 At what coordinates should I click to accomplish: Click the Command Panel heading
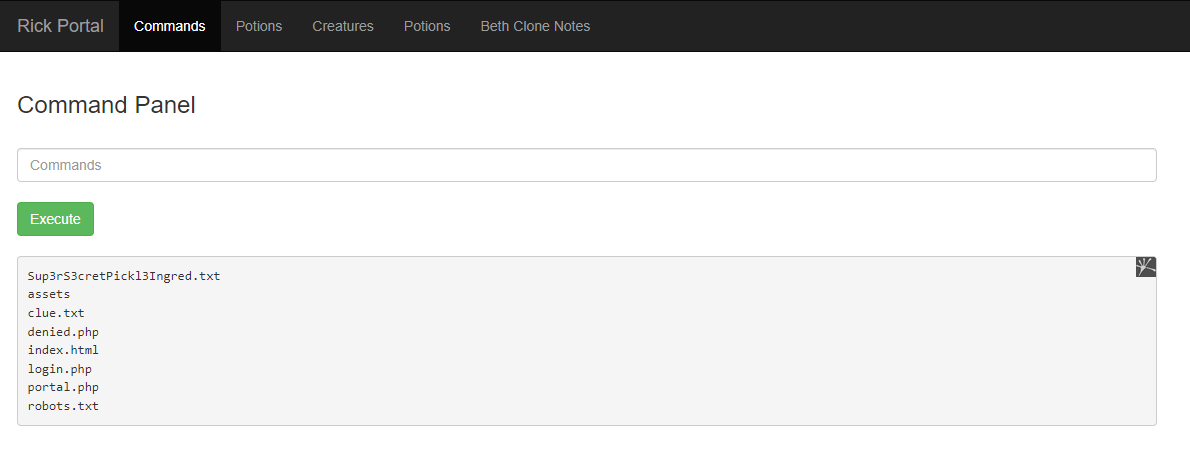coord(107,105)
